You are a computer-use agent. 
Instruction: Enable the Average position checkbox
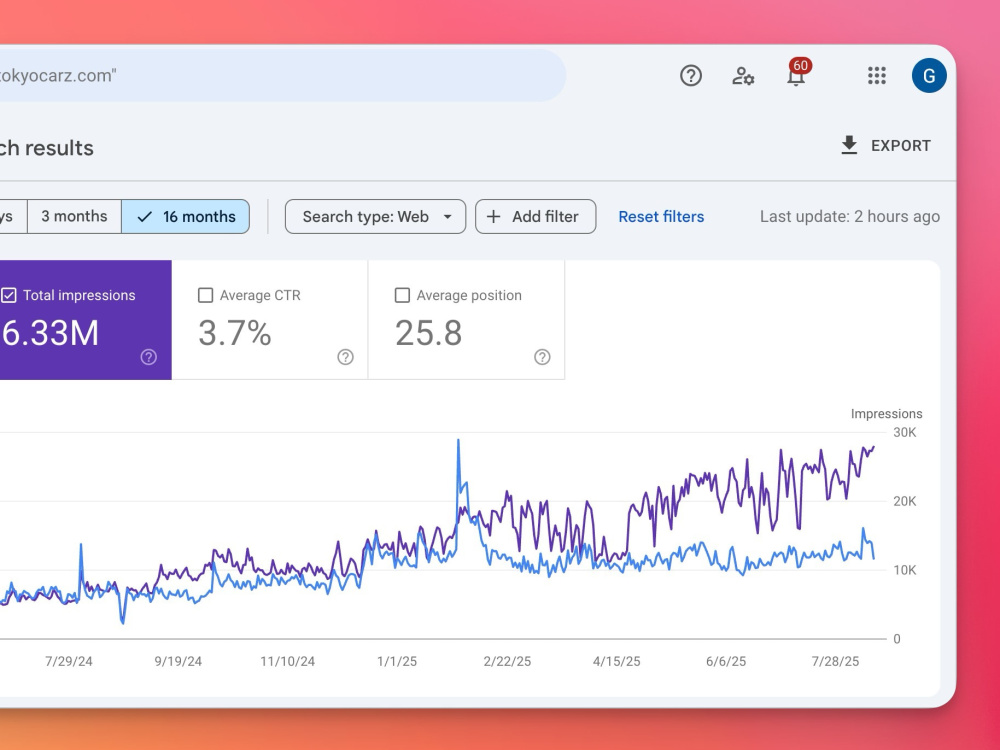coord(402,295)
